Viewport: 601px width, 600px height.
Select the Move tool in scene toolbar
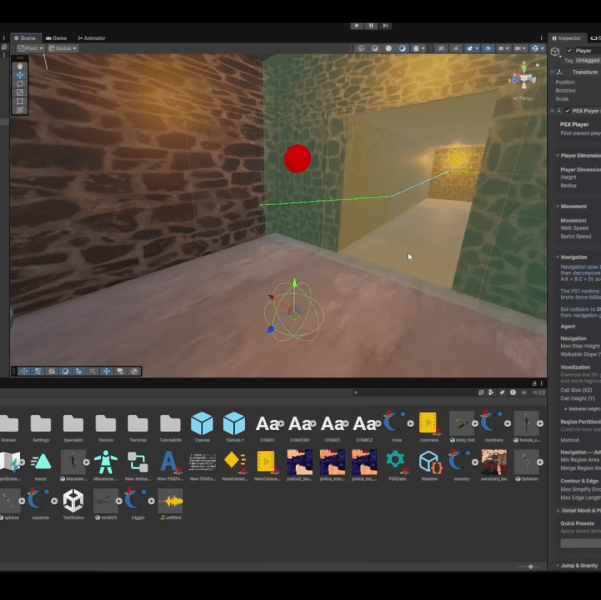pos(20,75)
